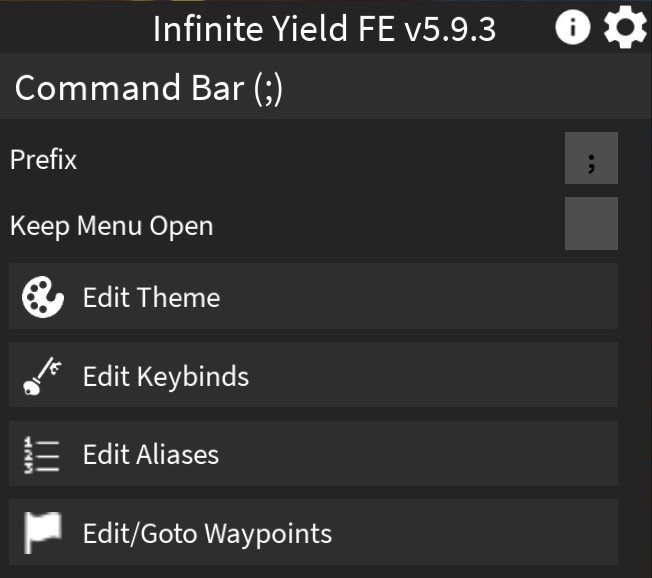The image size is (652, 578).
Task: Click the Prefix input box
Action: coord(591,159)
